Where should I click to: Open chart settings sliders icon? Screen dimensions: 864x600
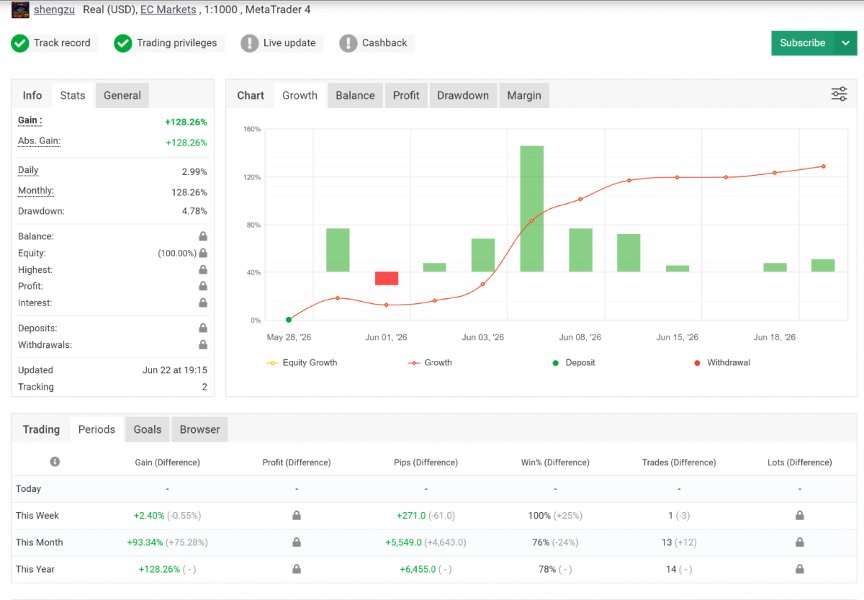tap(839, 94)
